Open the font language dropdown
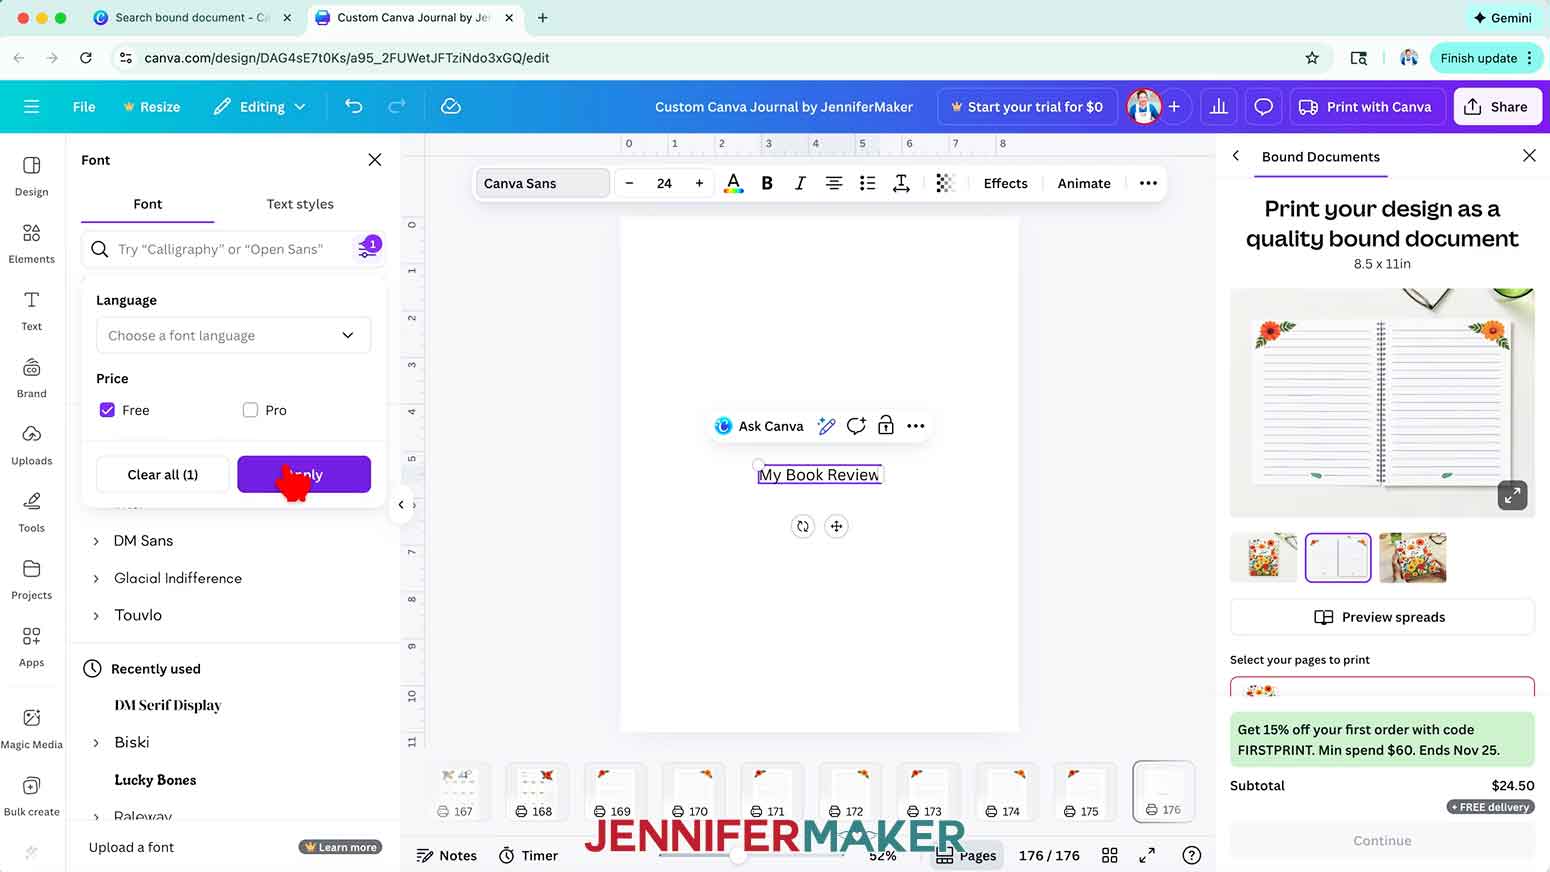The image size is (1550, 872). (x=233, y=335)
